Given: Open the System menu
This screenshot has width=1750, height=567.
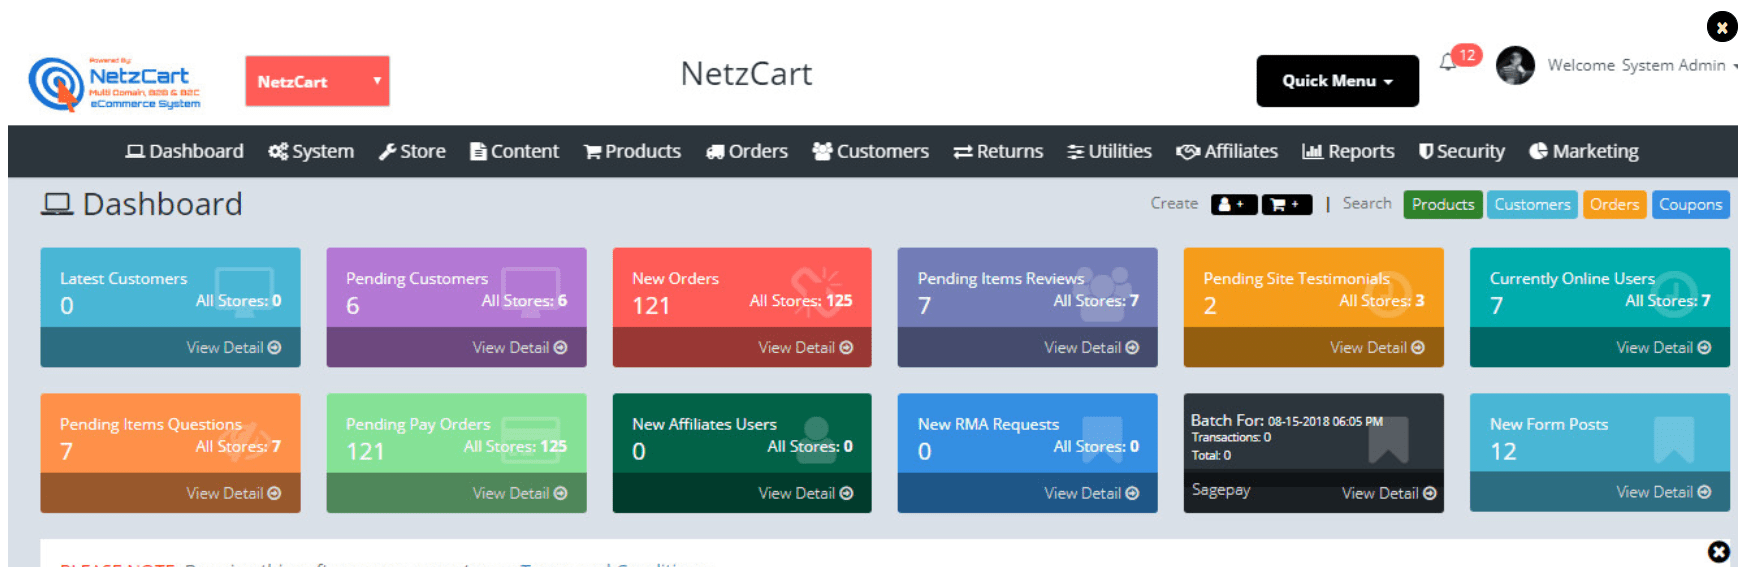Looking at the screenshot, I should tap(311, 152).
